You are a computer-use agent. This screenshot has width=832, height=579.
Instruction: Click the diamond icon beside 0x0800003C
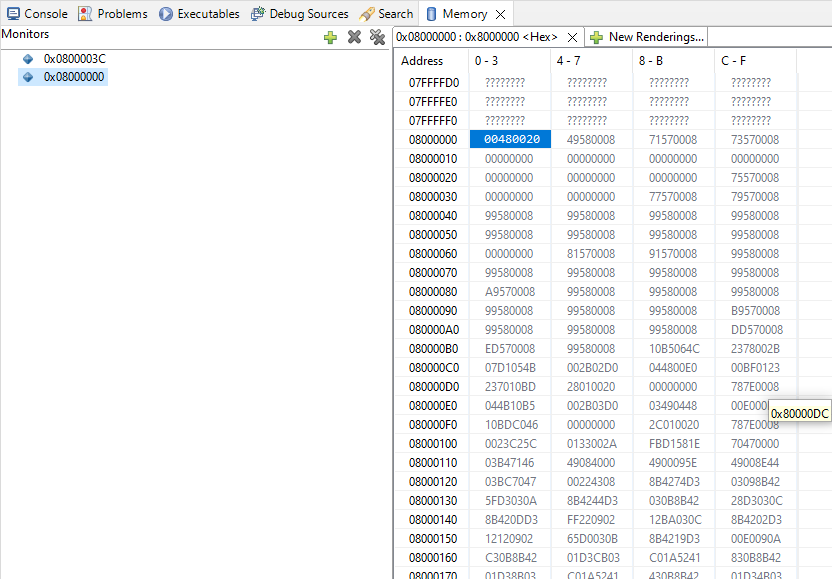[x=28, y=58]
